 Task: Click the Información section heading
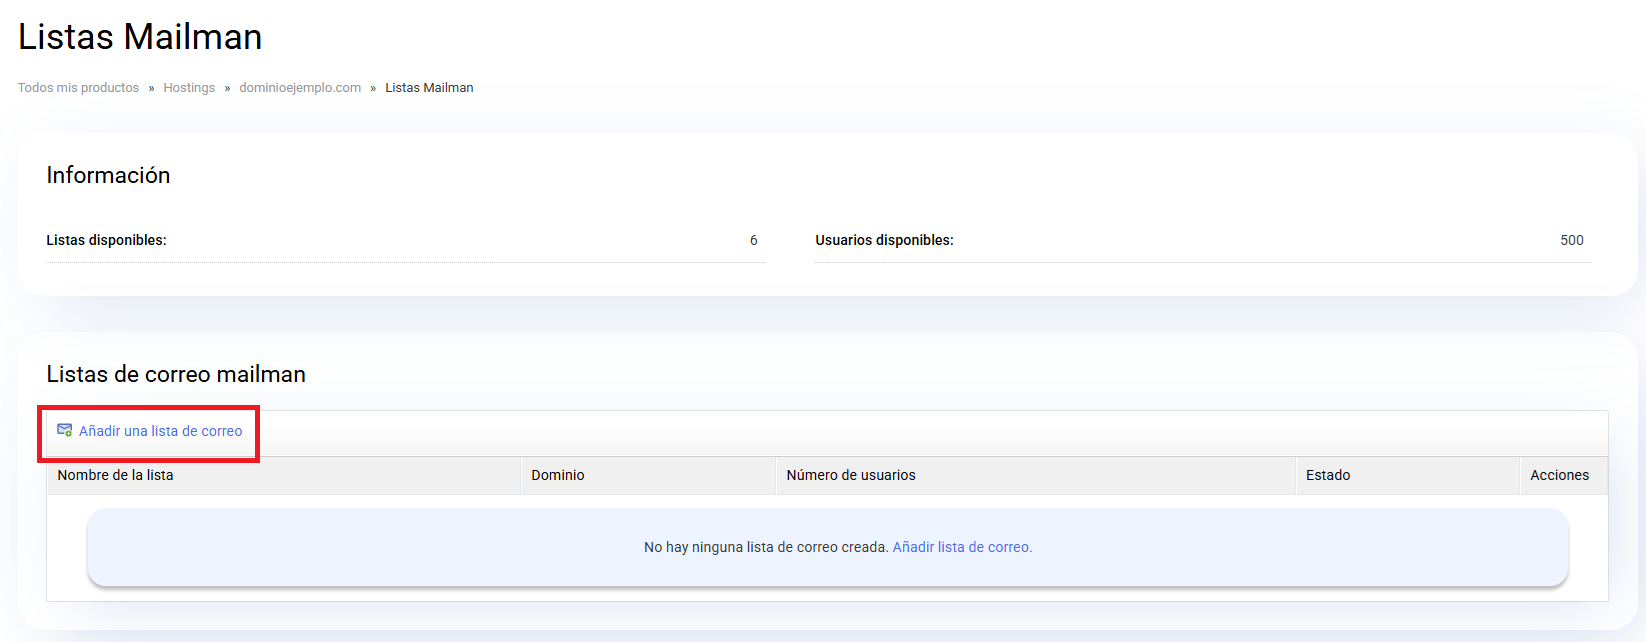coord(108,175)
